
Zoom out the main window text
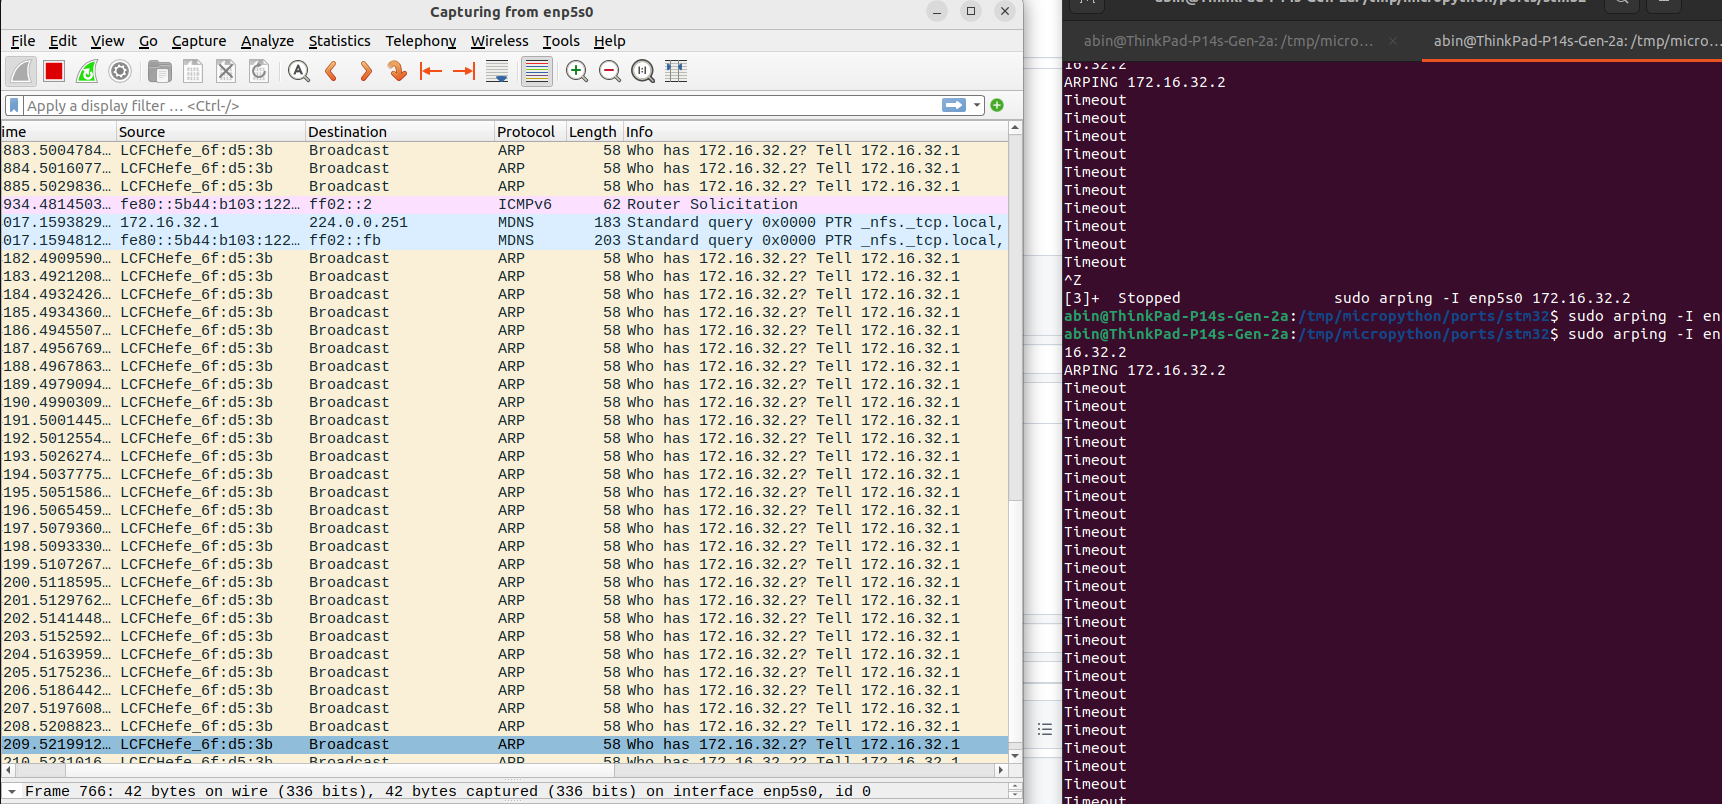click(610, 71)
